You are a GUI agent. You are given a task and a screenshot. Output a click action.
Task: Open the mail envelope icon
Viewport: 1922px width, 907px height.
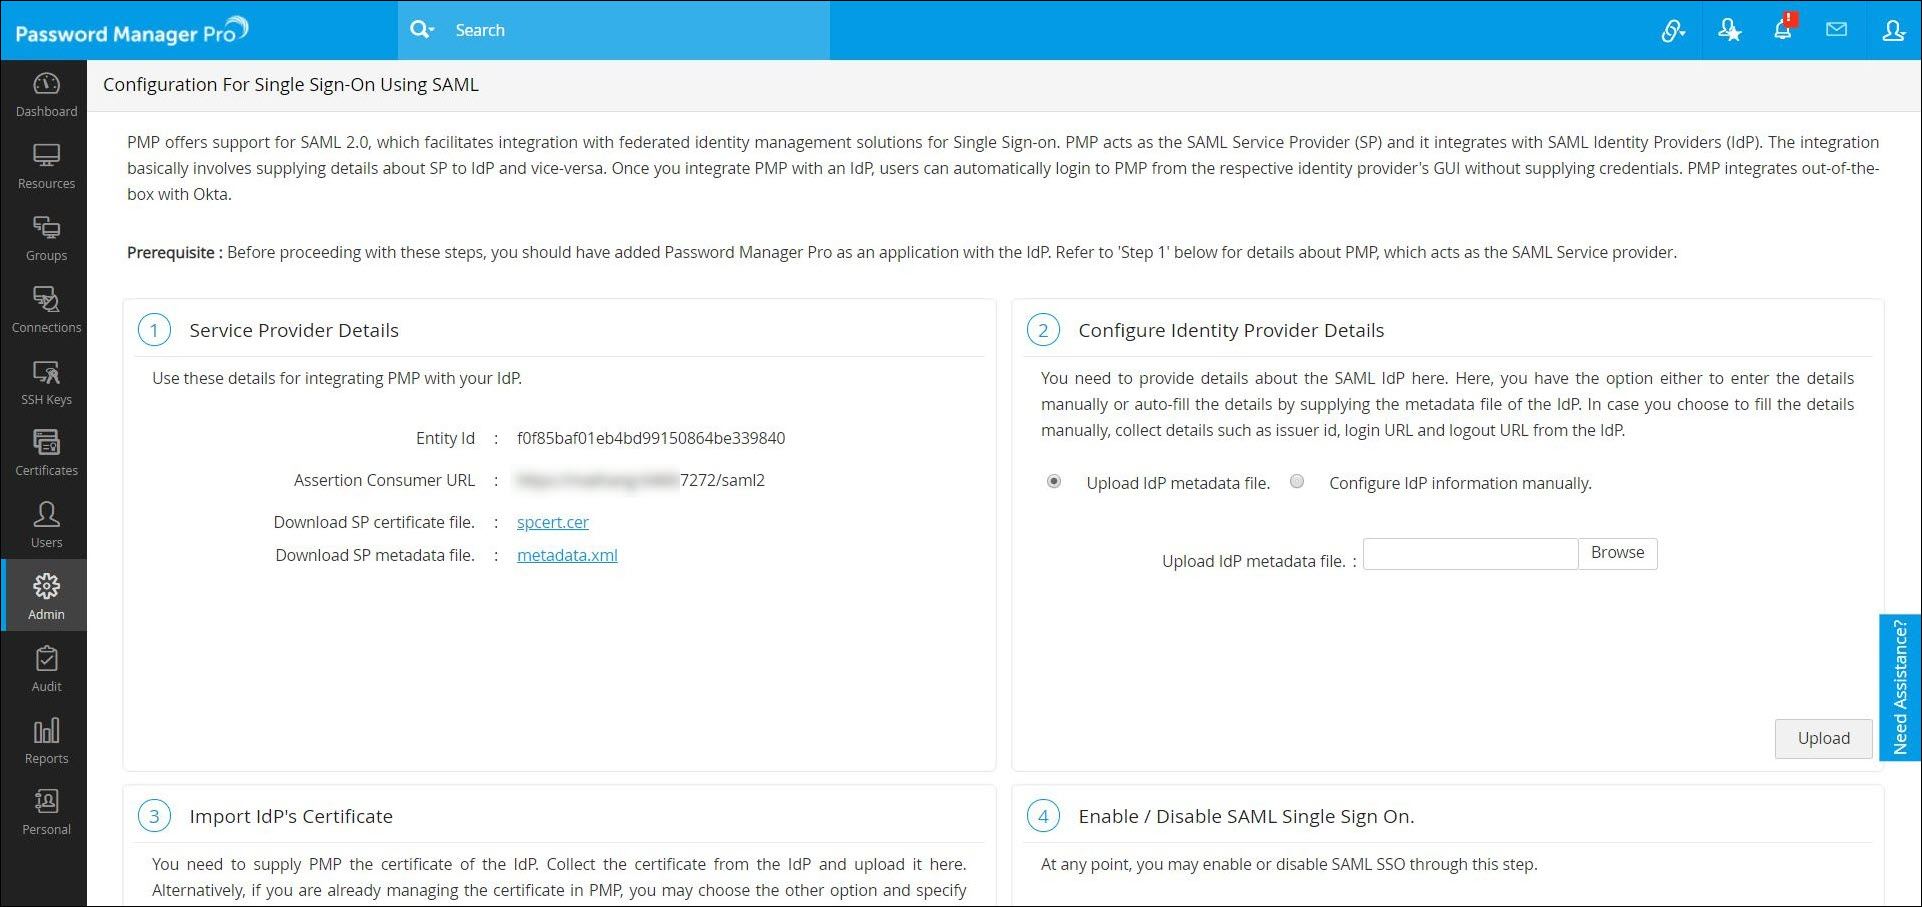click(x=1836, y=30)
